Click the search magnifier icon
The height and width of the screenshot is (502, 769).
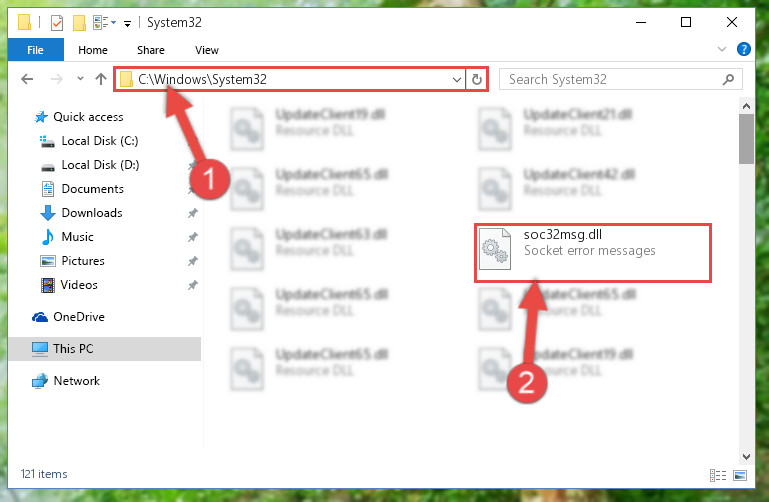(728, 79)
